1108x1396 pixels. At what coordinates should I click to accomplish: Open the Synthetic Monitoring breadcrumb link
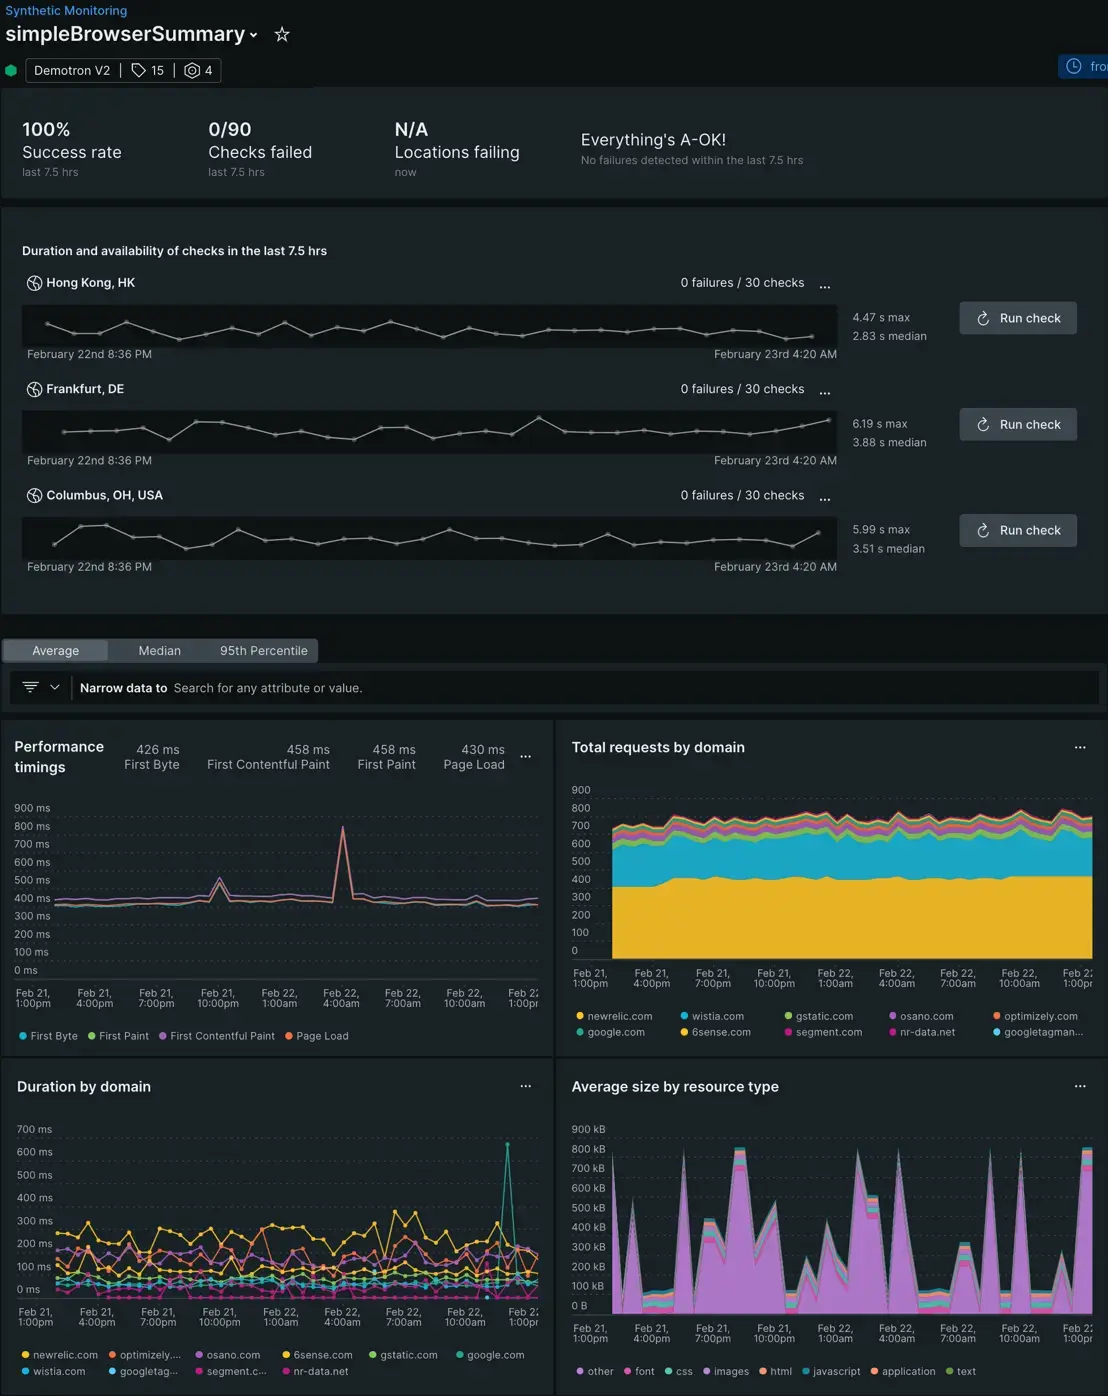(x=66, y=11)
